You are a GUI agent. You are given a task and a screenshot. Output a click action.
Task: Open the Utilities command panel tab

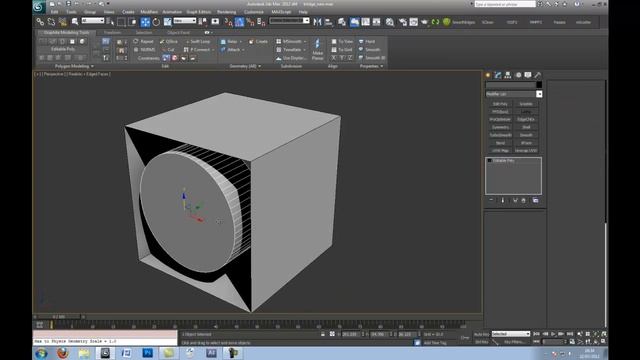point(538,75)
